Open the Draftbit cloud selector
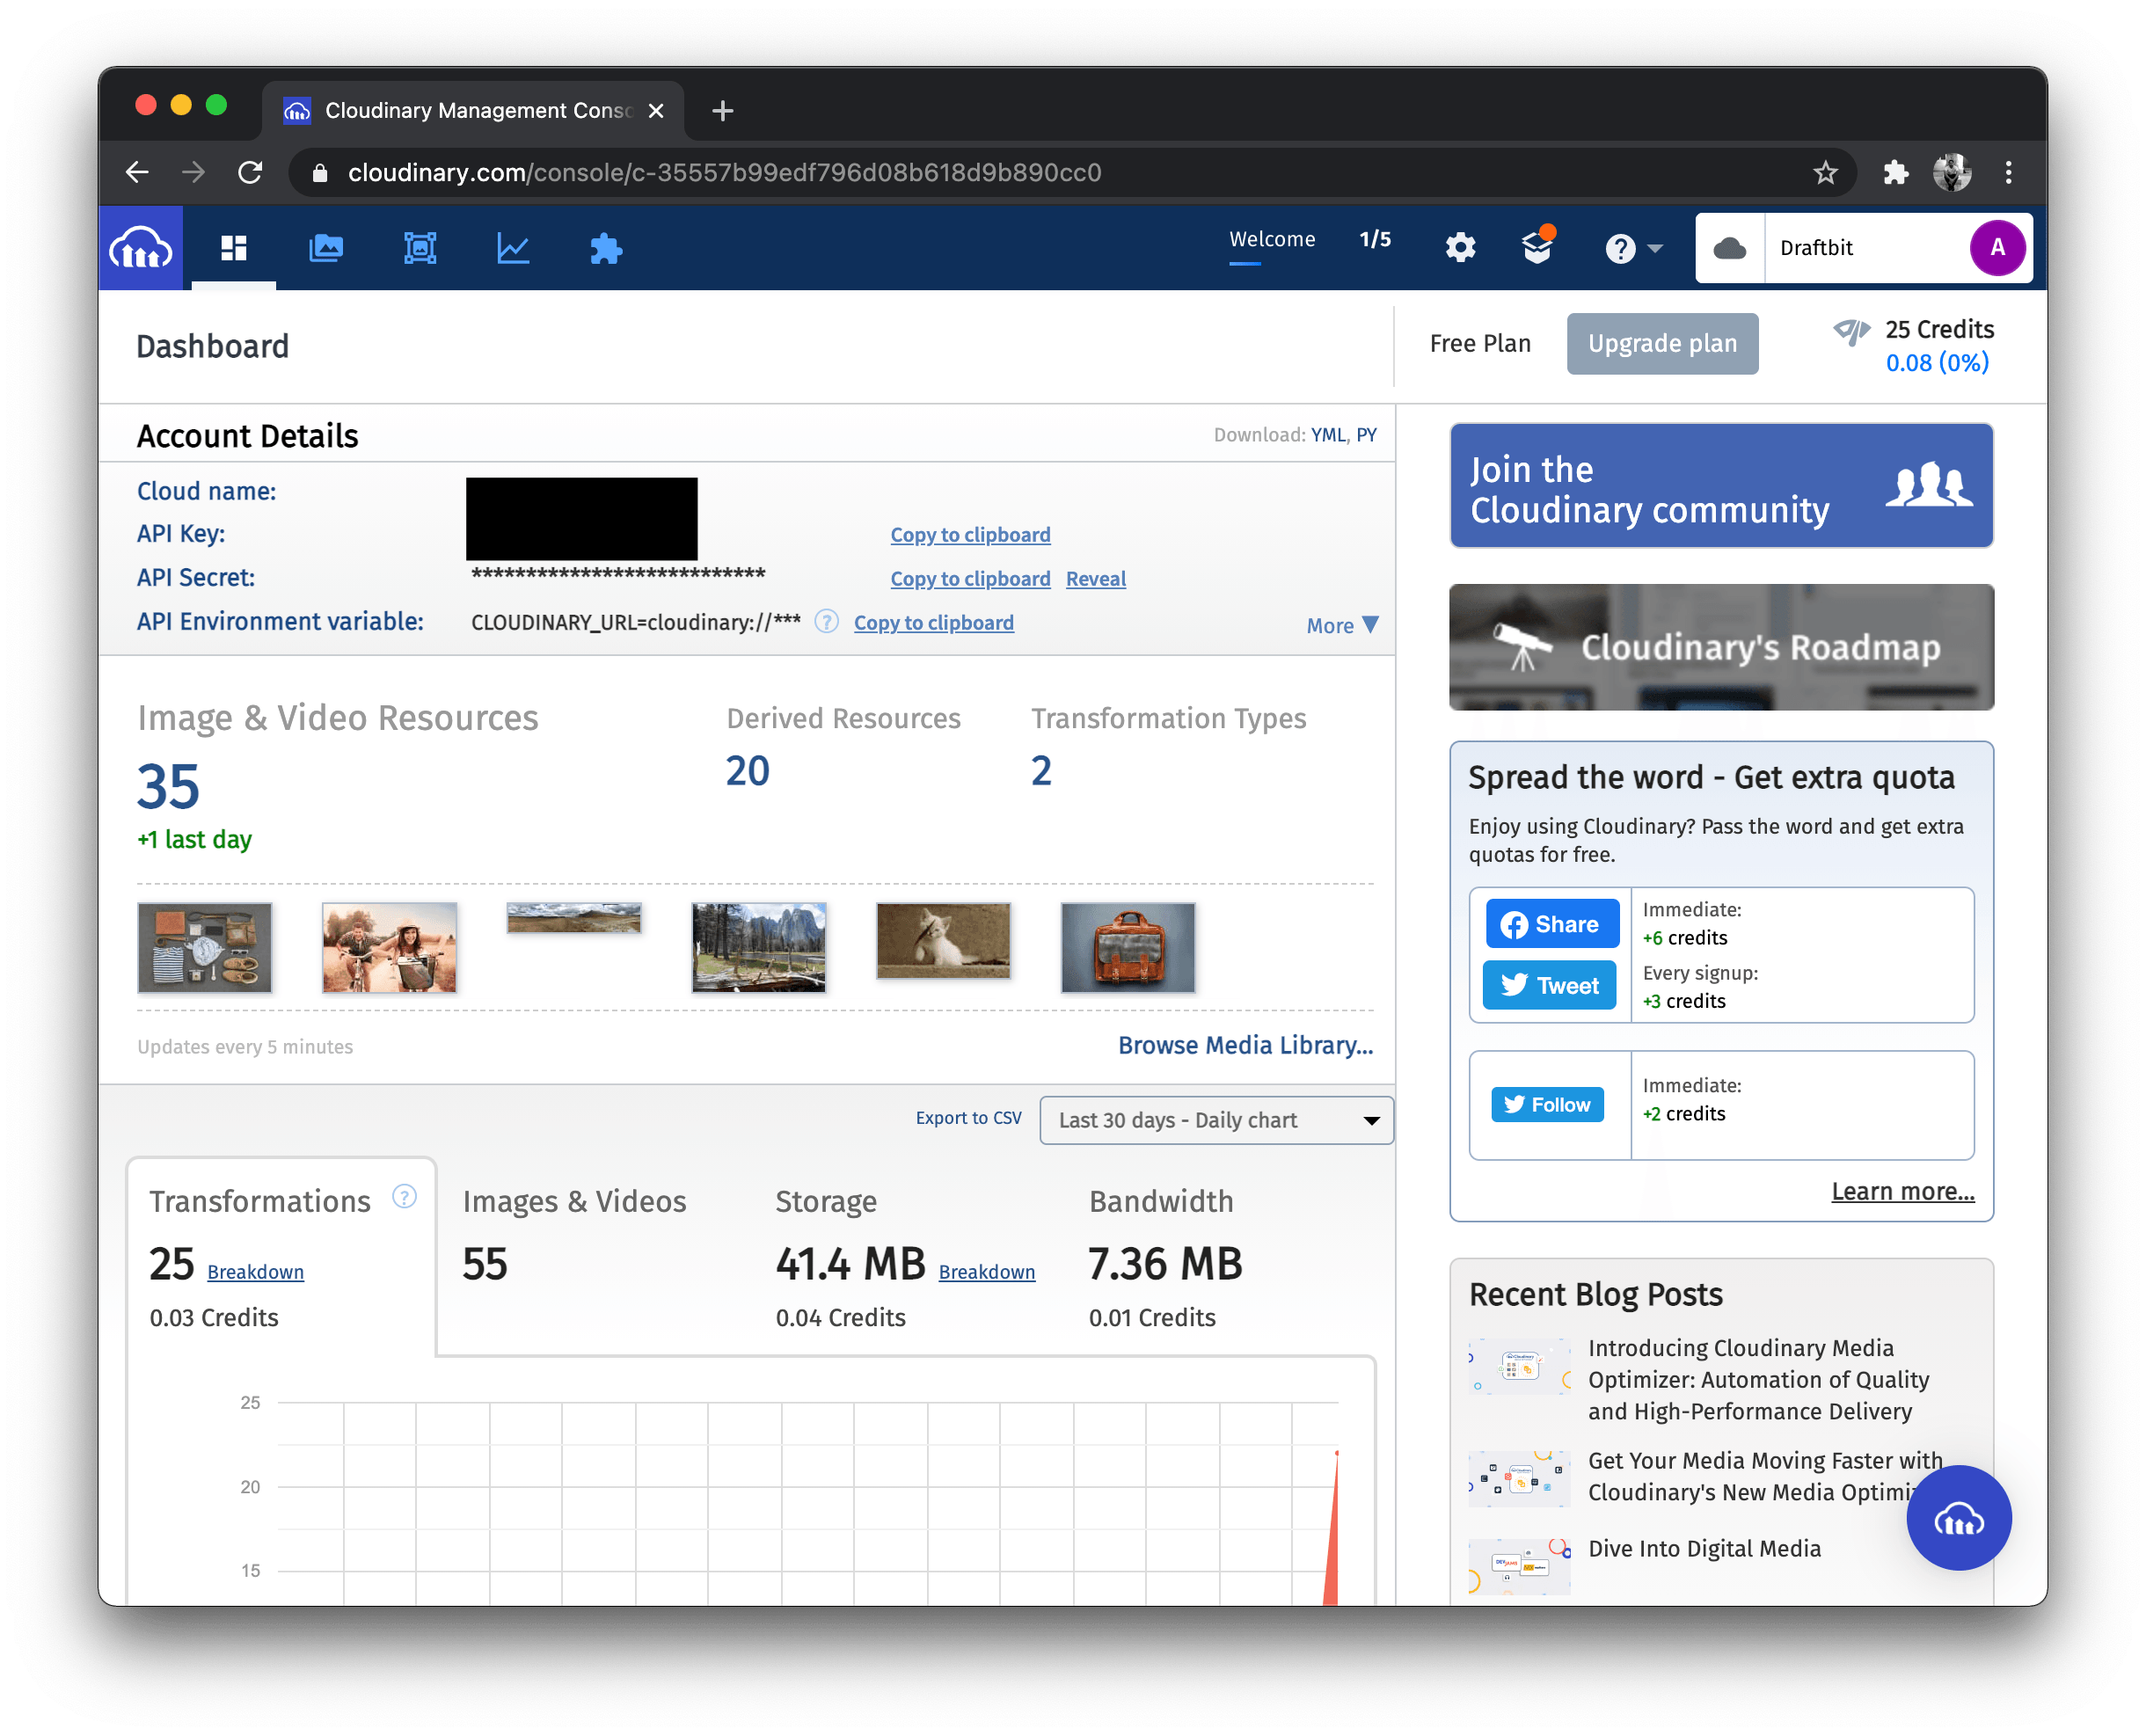 1863,248
